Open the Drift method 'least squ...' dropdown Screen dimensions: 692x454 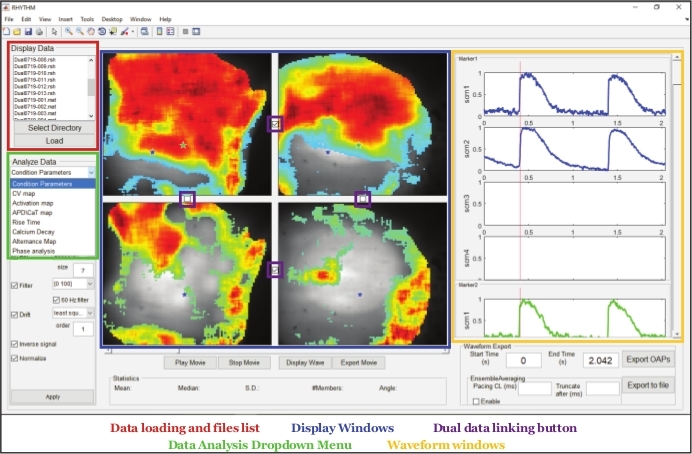tap(73, 313)
